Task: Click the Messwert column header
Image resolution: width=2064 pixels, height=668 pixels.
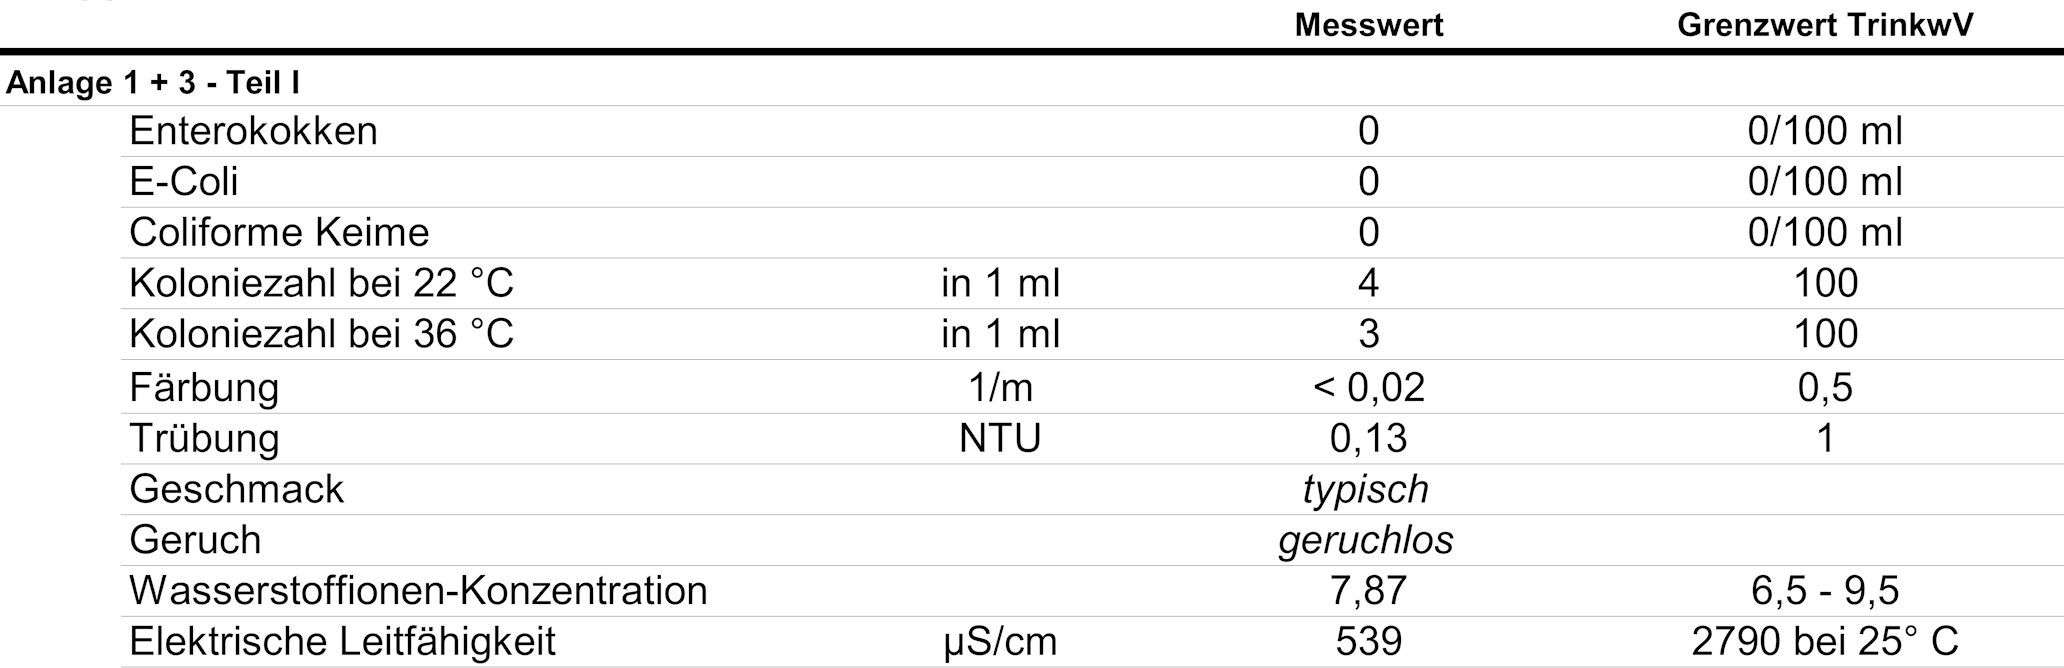Action: click(1368, 25)
